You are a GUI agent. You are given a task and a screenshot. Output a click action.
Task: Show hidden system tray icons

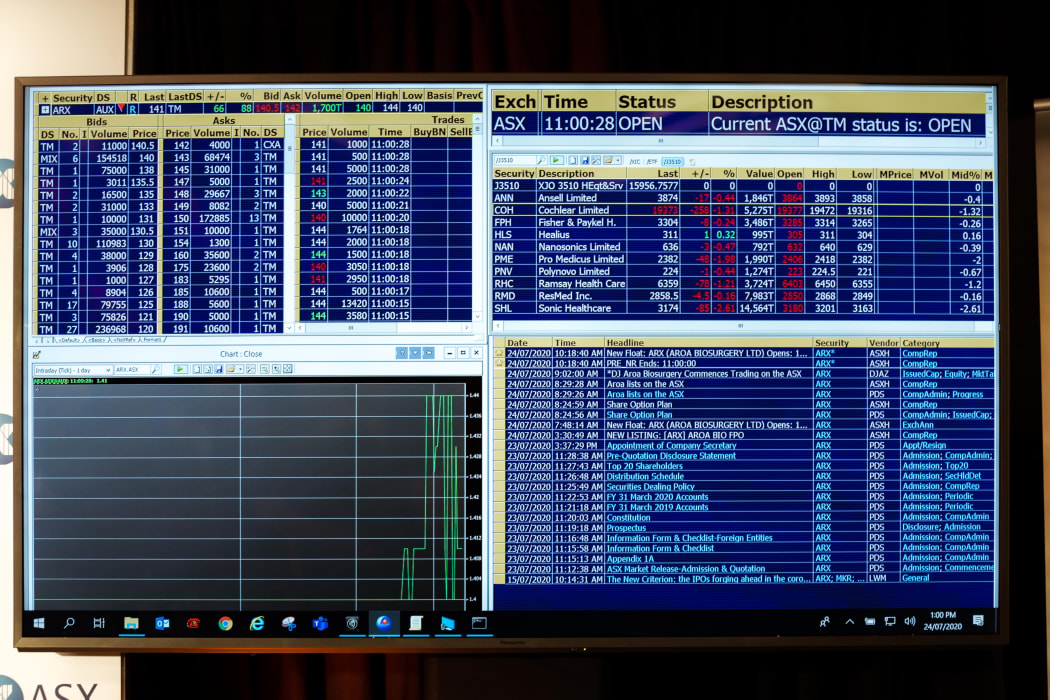tap(849, 622)
